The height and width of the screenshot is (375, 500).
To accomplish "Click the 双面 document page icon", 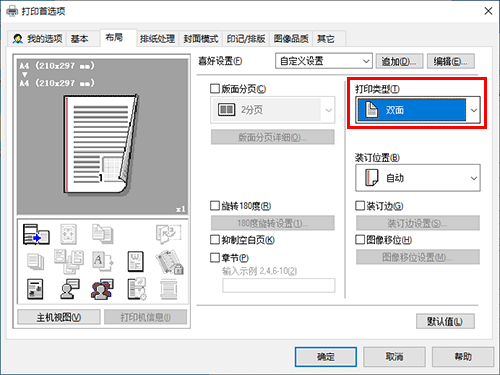I will pos(371,110).
